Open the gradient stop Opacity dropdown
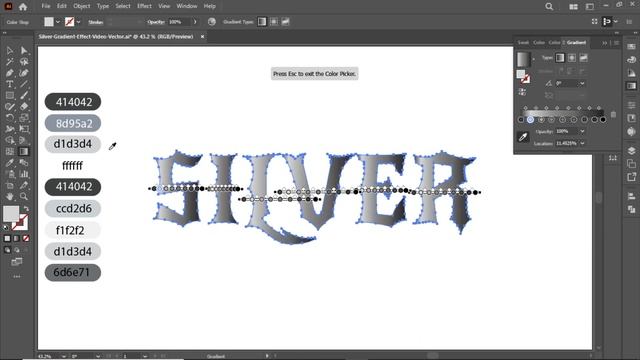 582,131
